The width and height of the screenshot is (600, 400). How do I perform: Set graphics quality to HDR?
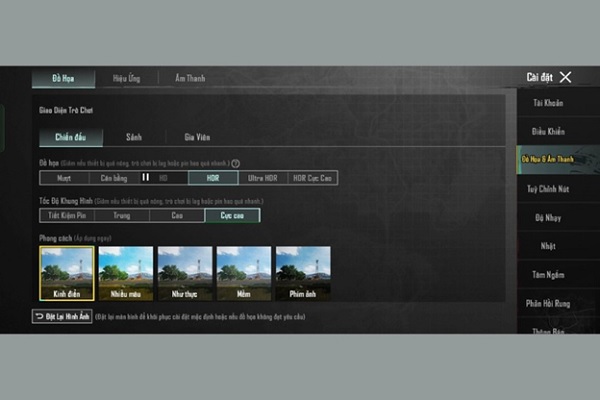(x=213, y=178)
